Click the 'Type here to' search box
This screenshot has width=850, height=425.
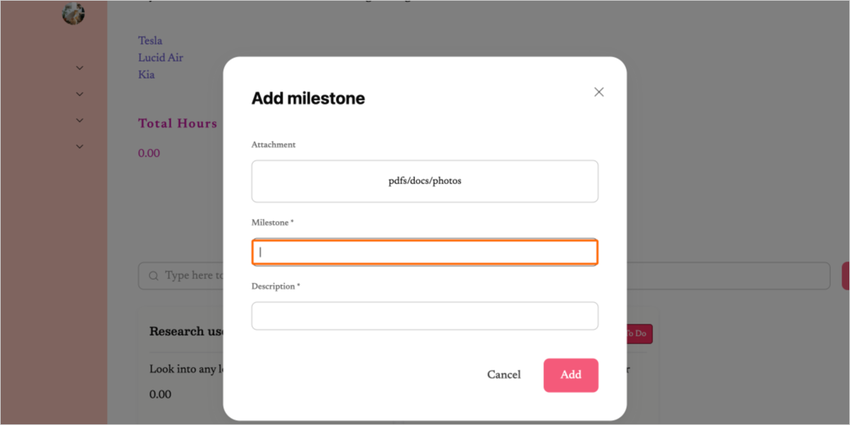192,276
